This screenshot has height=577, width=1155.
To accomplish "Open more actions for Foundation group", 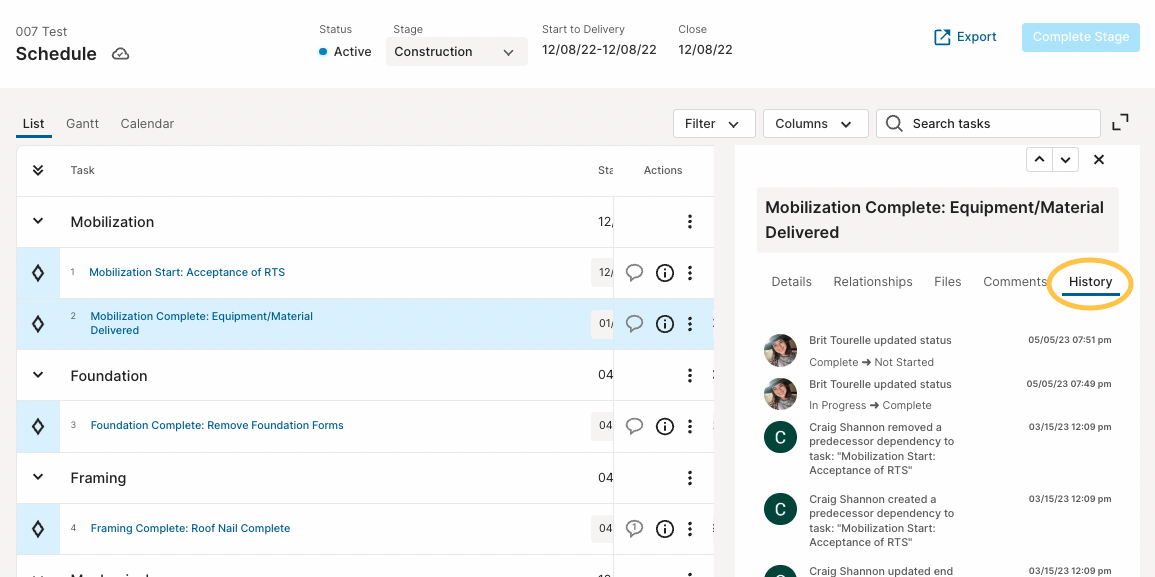I will pyautogui.click(x=689, y=375).
